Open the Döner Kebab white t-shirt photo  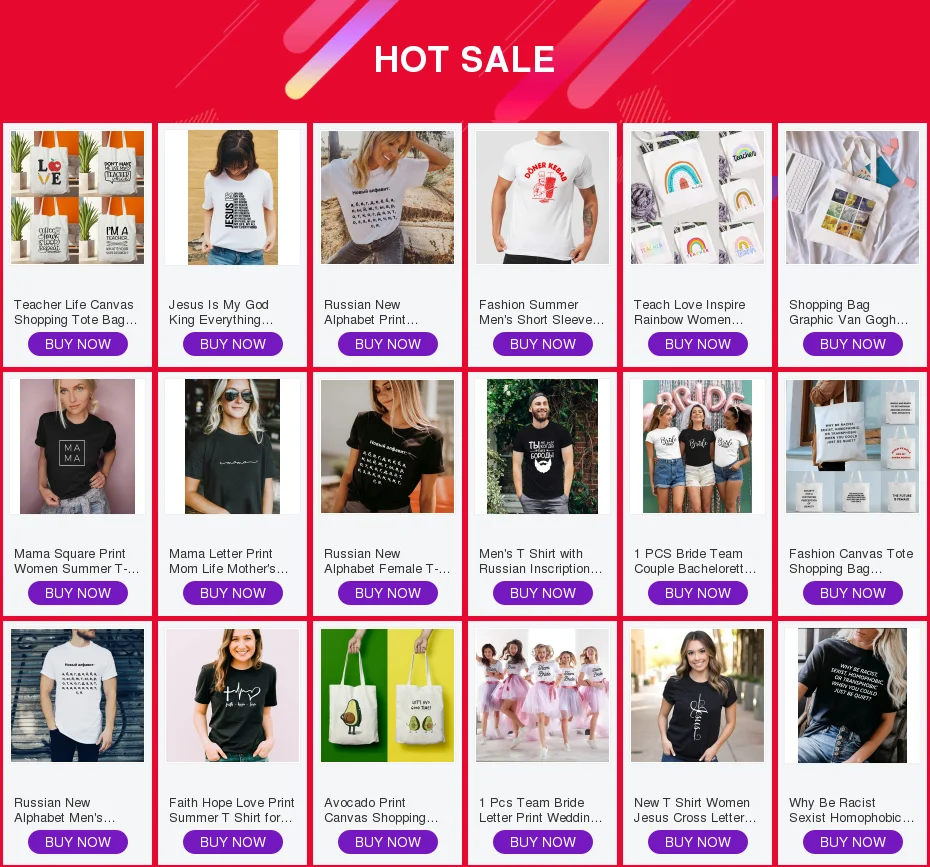pyautogui.click(x=542, y=197)
